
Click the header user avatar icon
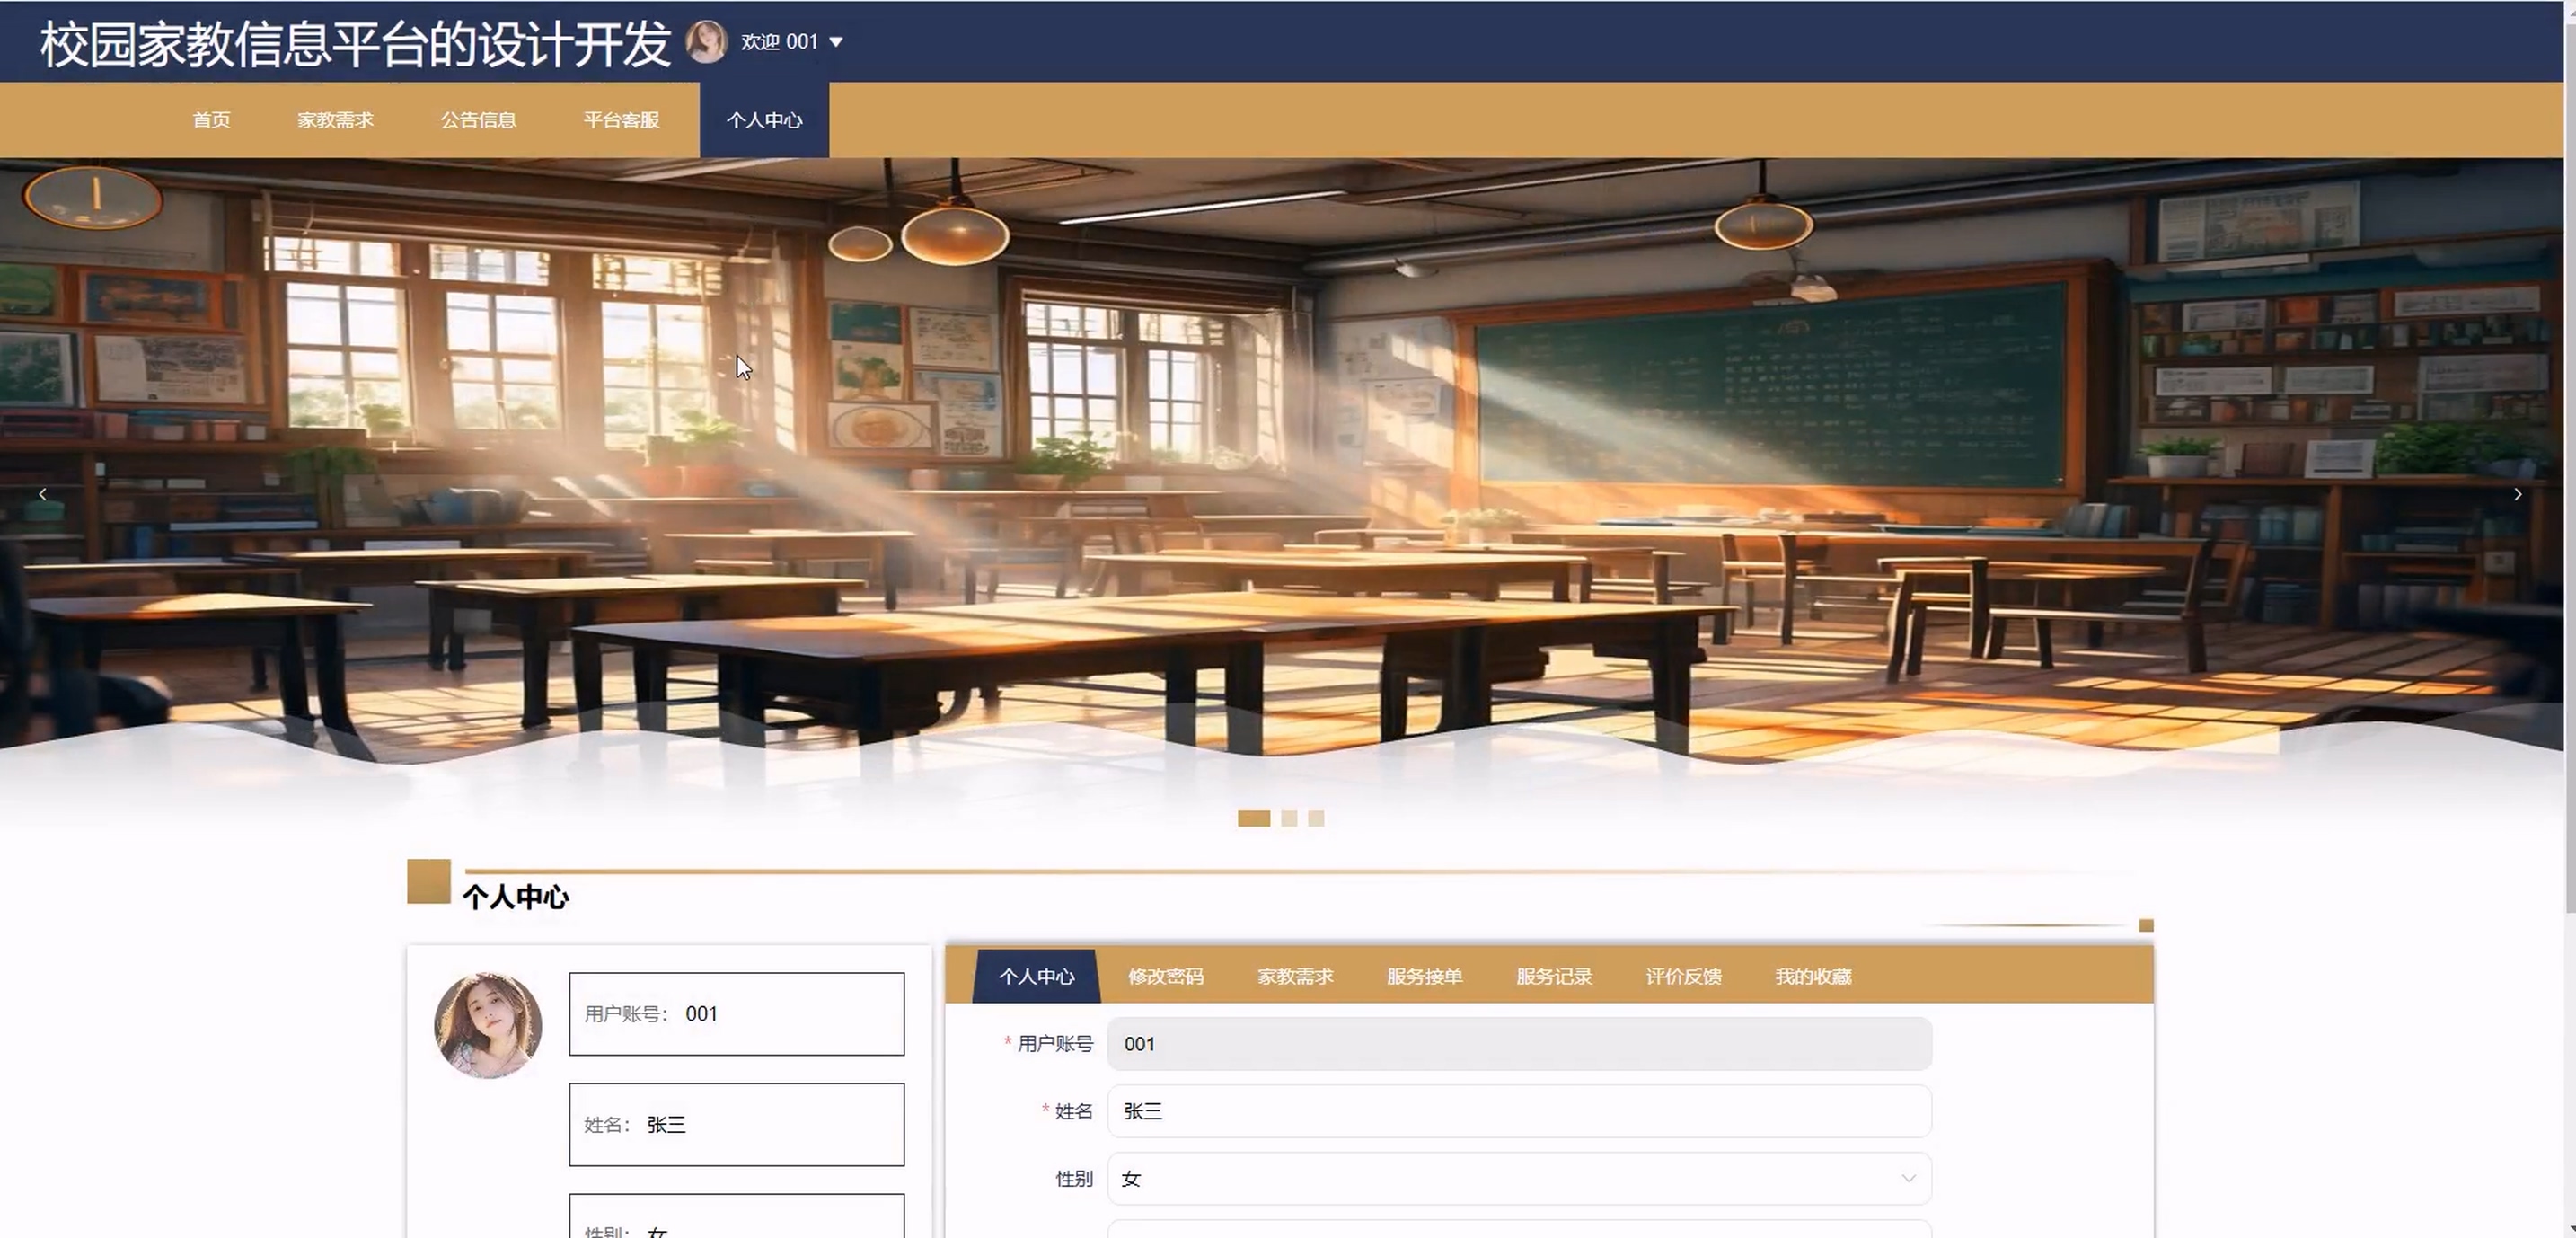[706, 42]
